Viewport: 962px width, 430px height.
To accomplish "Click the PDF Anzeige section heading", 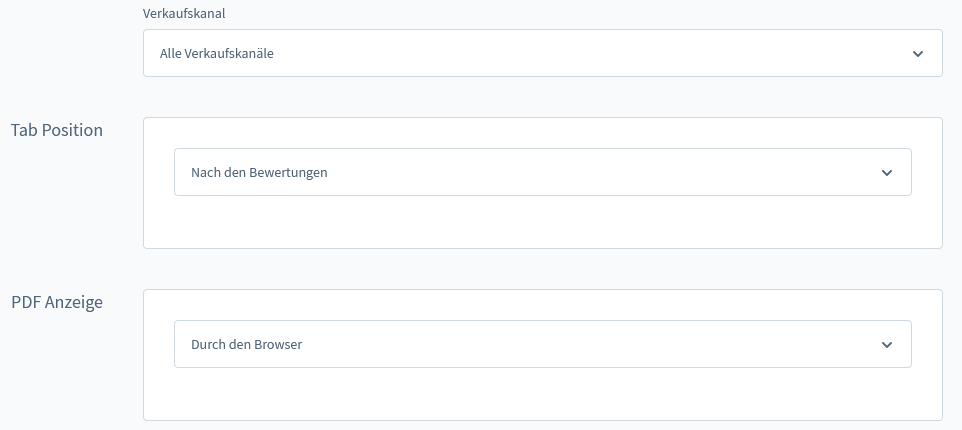I will click(x=57, y=302).
